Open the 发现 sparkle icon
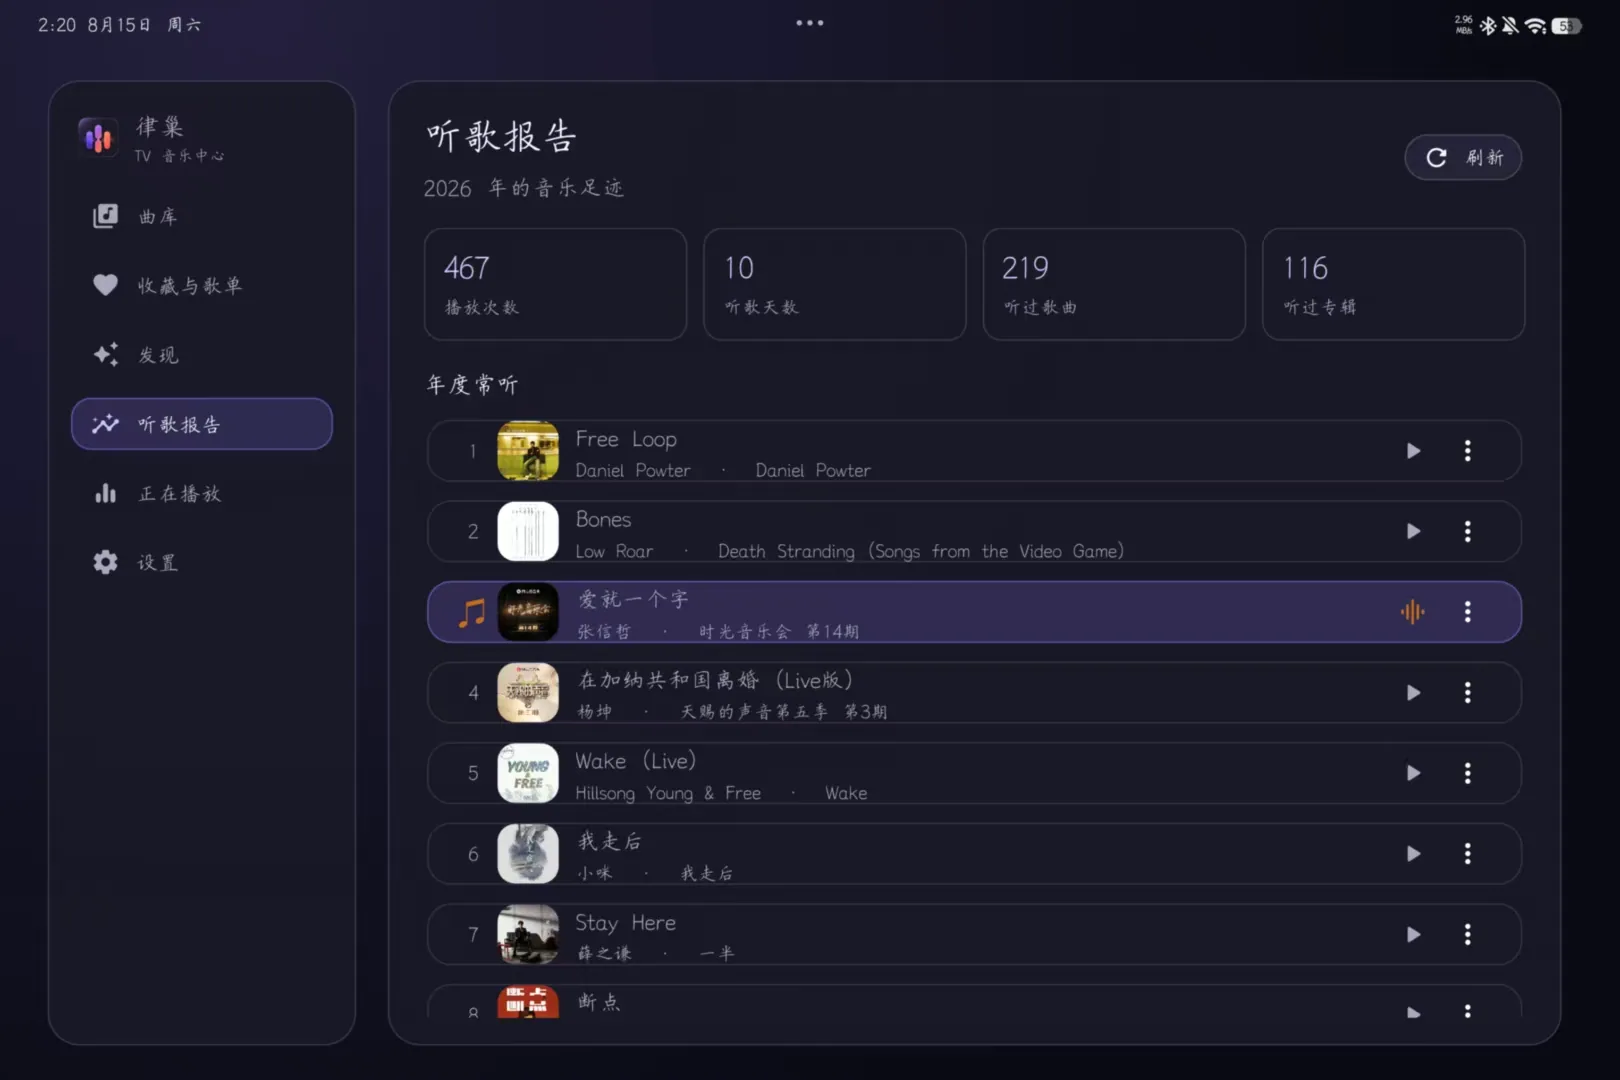Image resolution: width=1620 pixels, height=1080 pixels. 105,354
